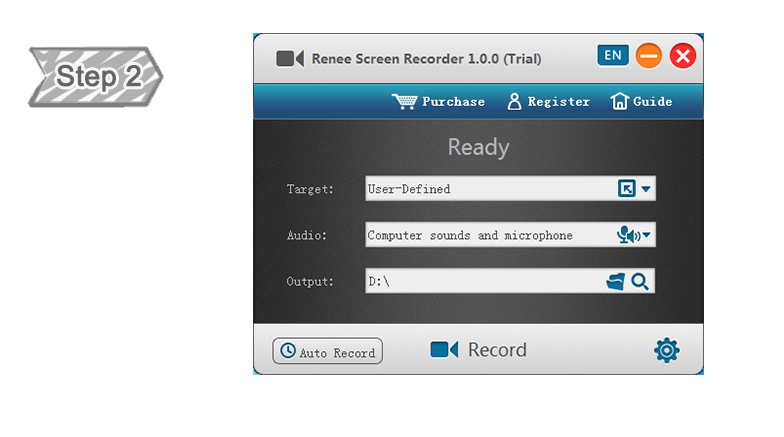Image resolution: width=784 pixels, height=437 pixels.
Task: Open the Purchase menu item
Action: tap(453, 101)
